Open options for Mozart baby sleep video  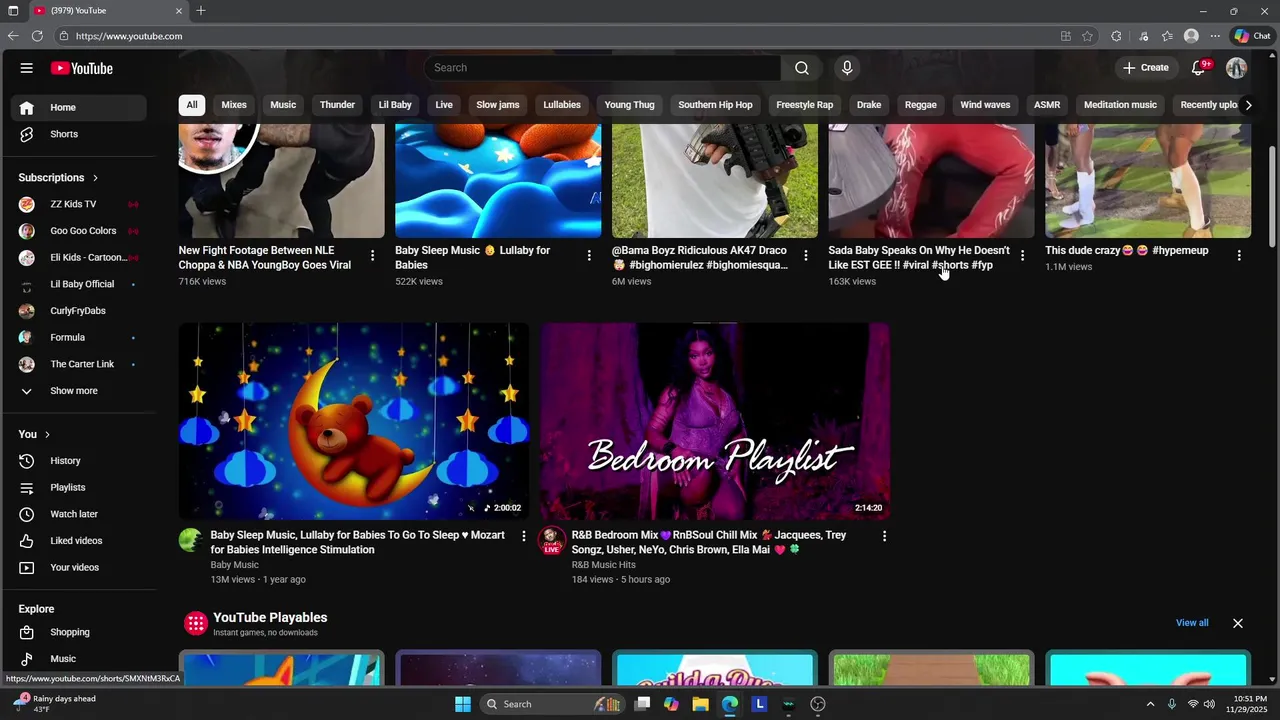pyautogui.click(x=523, y=537)
